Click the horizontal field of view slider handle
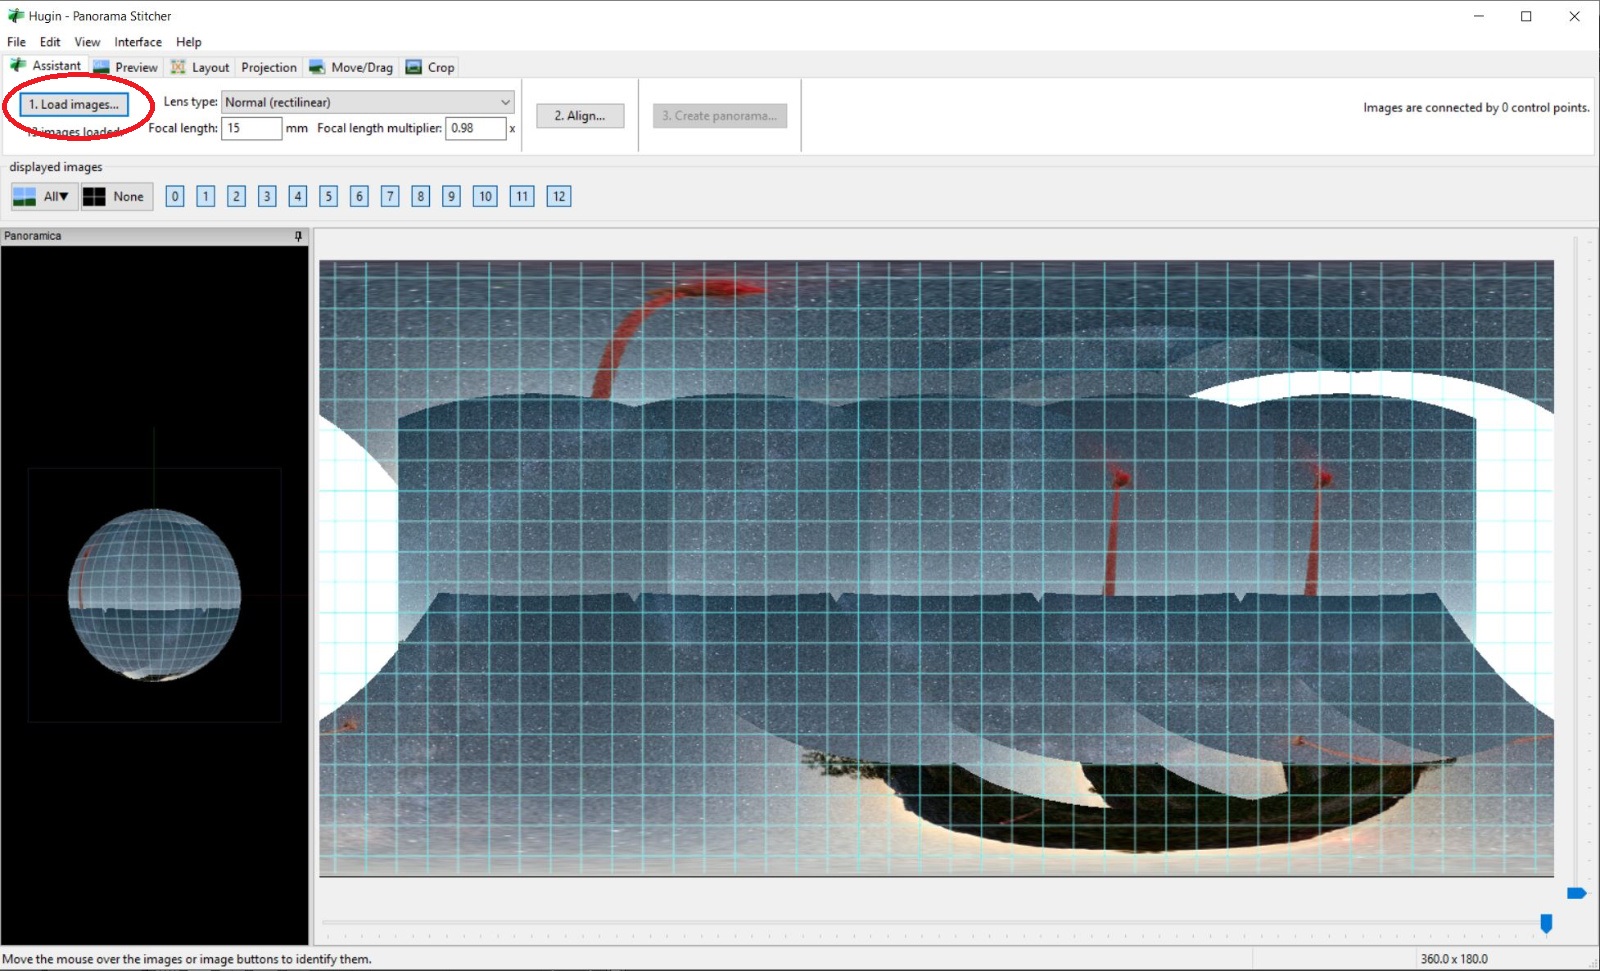Screen dimensions: 1600x971 (1546, 923)
